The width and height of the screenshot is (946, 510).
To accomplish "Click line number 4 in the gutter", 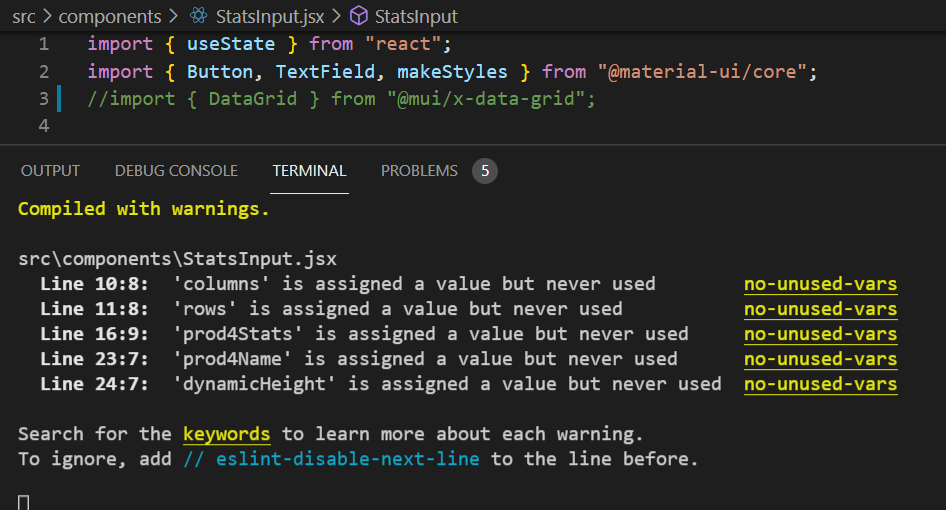I will (44, 126).
